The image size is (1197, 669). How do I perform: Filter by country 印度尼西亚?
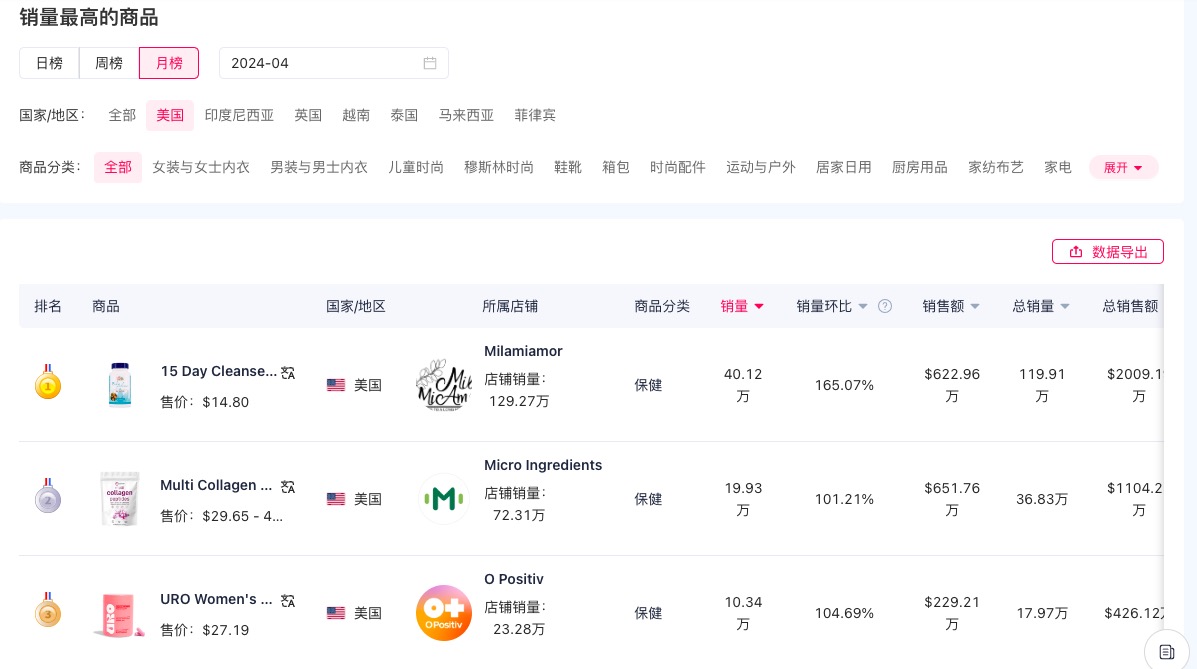(239, 115)
